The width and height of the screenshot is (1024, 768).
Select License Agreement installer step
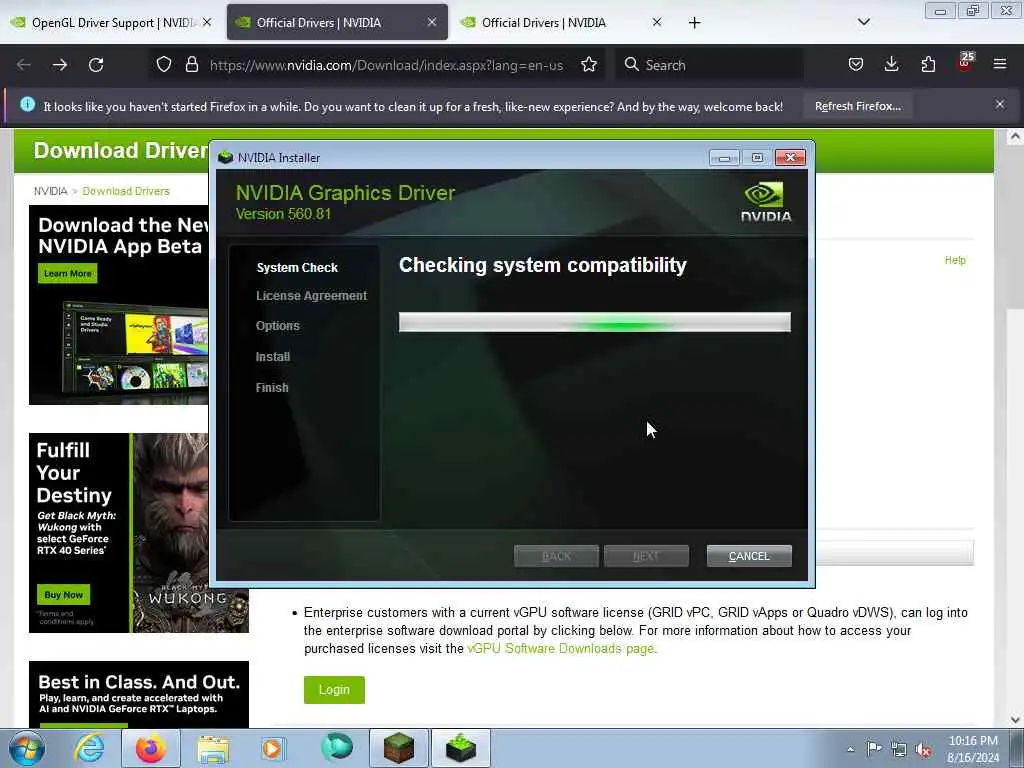[312, 296]
